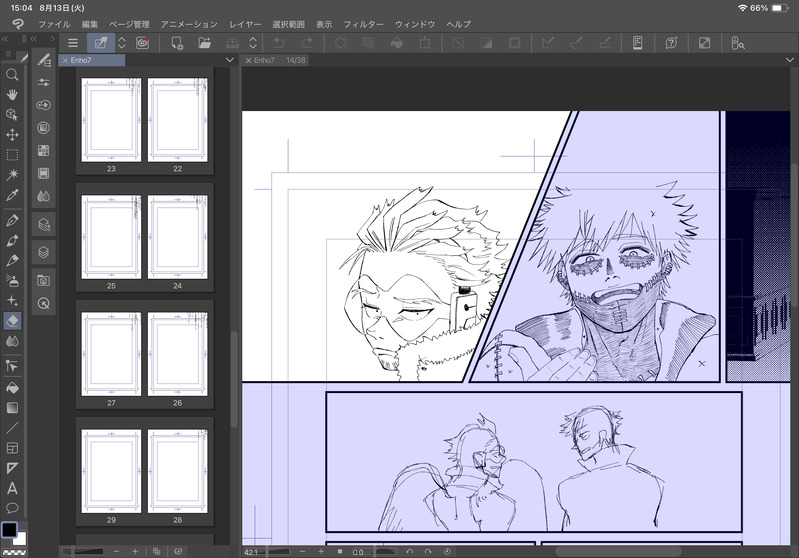Select the Decoration sparkle tool
The height and width of the screenshot is (558, 799).
12,301
